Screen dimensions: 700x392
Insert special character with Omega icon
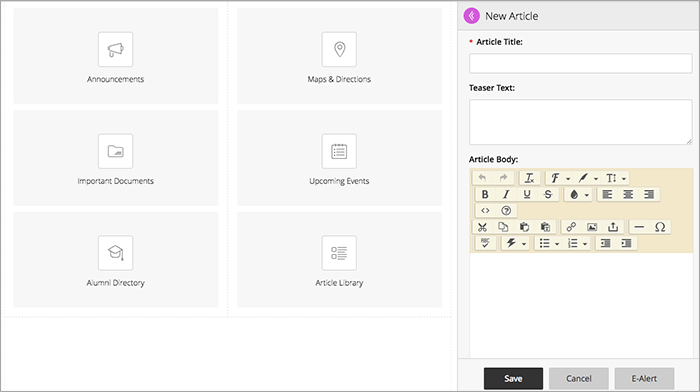660,227
